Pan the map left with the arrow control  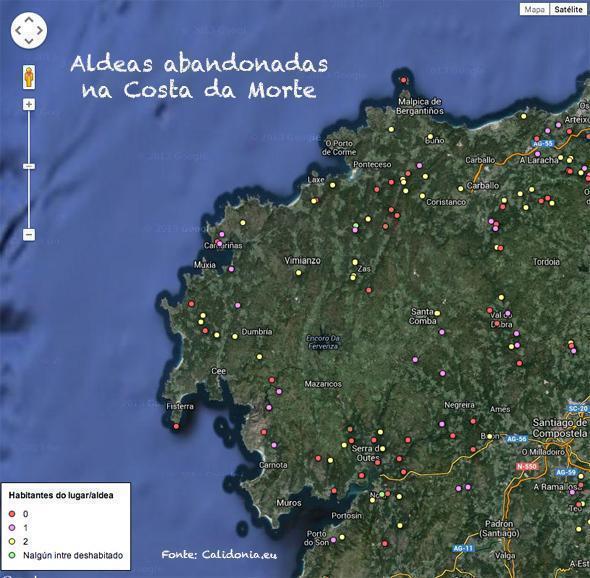click(18, 30)
